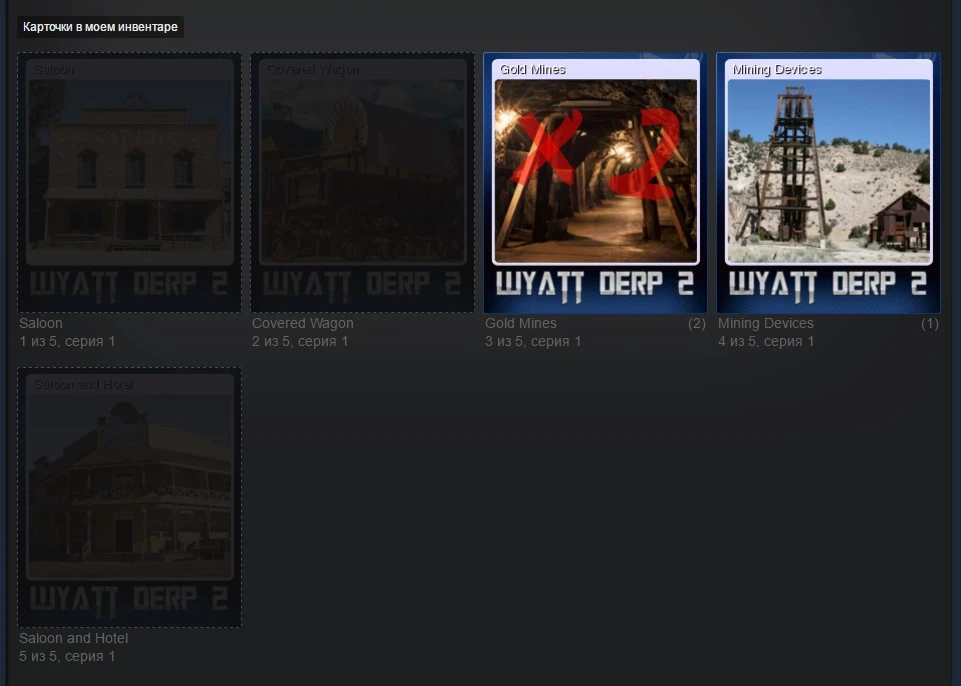This screenshot has width=961, height=686.
Task: Click the 'Covered Wagon' card name caption
Action: tap(303, 323)
